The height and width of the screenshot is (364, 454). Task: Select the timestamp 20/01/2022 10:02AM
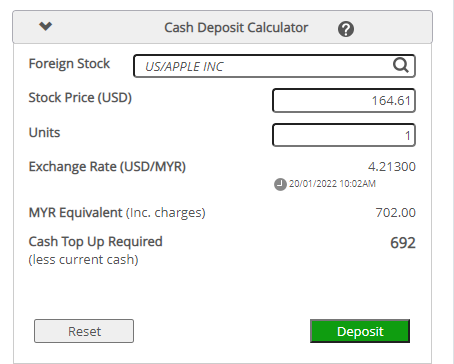tap(332, 184)
